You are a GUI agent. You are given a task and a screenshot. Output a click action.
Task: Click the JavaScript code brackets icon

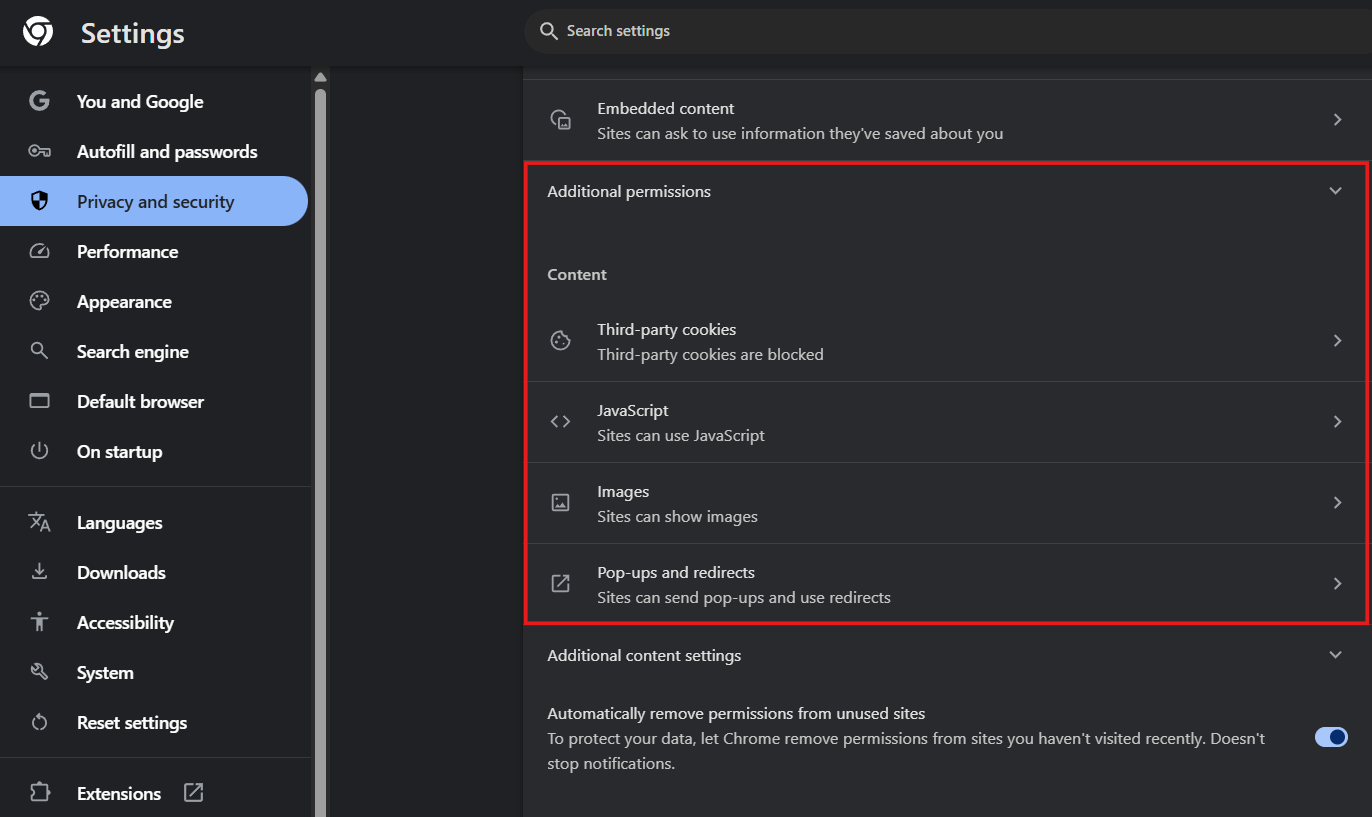[560, 421]
